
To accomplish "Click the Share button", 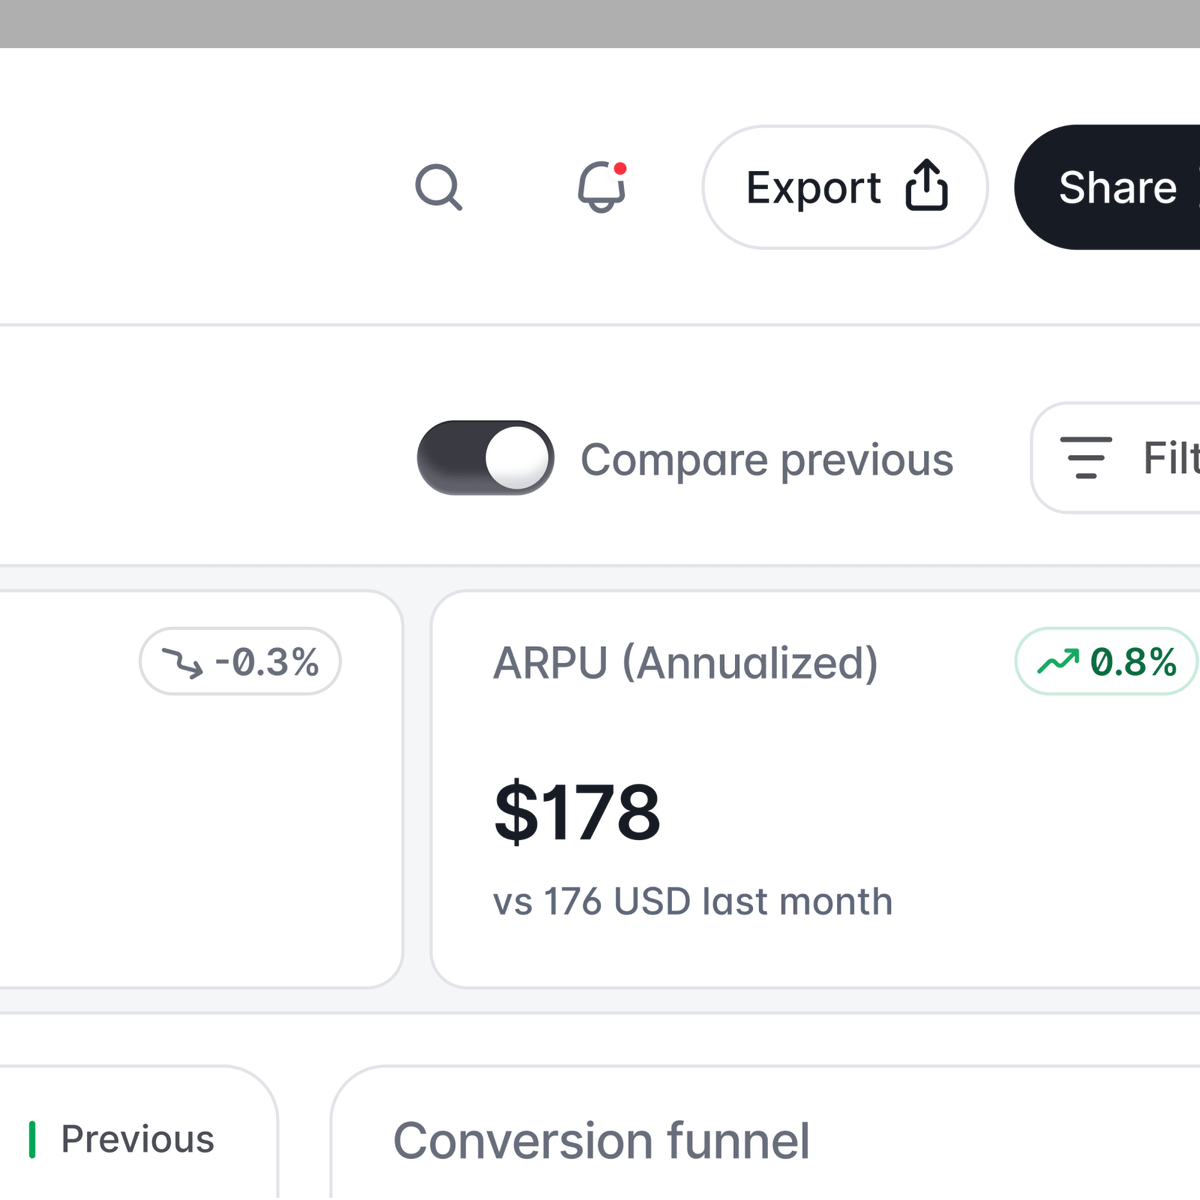I will coord(1108,187).
